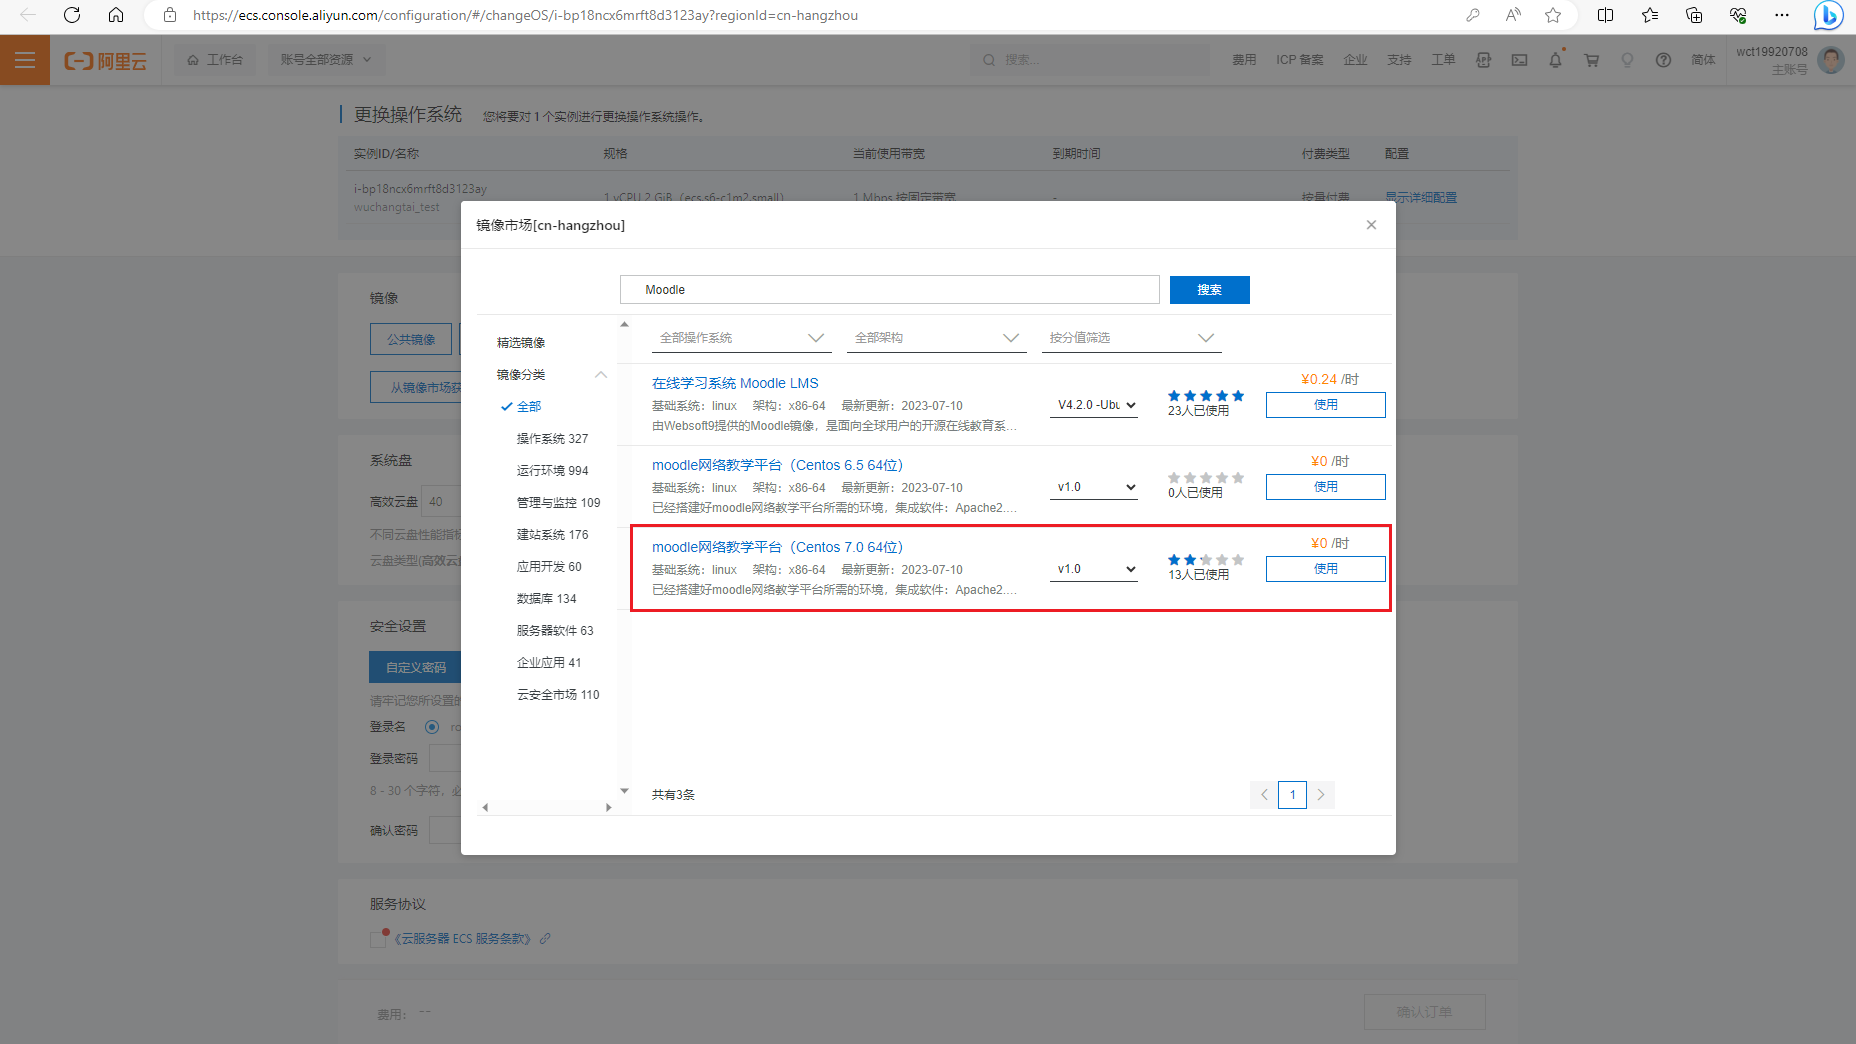Open version dropdown for Centos 6.5 image
This screenshot has width=1856, height=1044.
pyautogui.click(x=1094, y=487)
